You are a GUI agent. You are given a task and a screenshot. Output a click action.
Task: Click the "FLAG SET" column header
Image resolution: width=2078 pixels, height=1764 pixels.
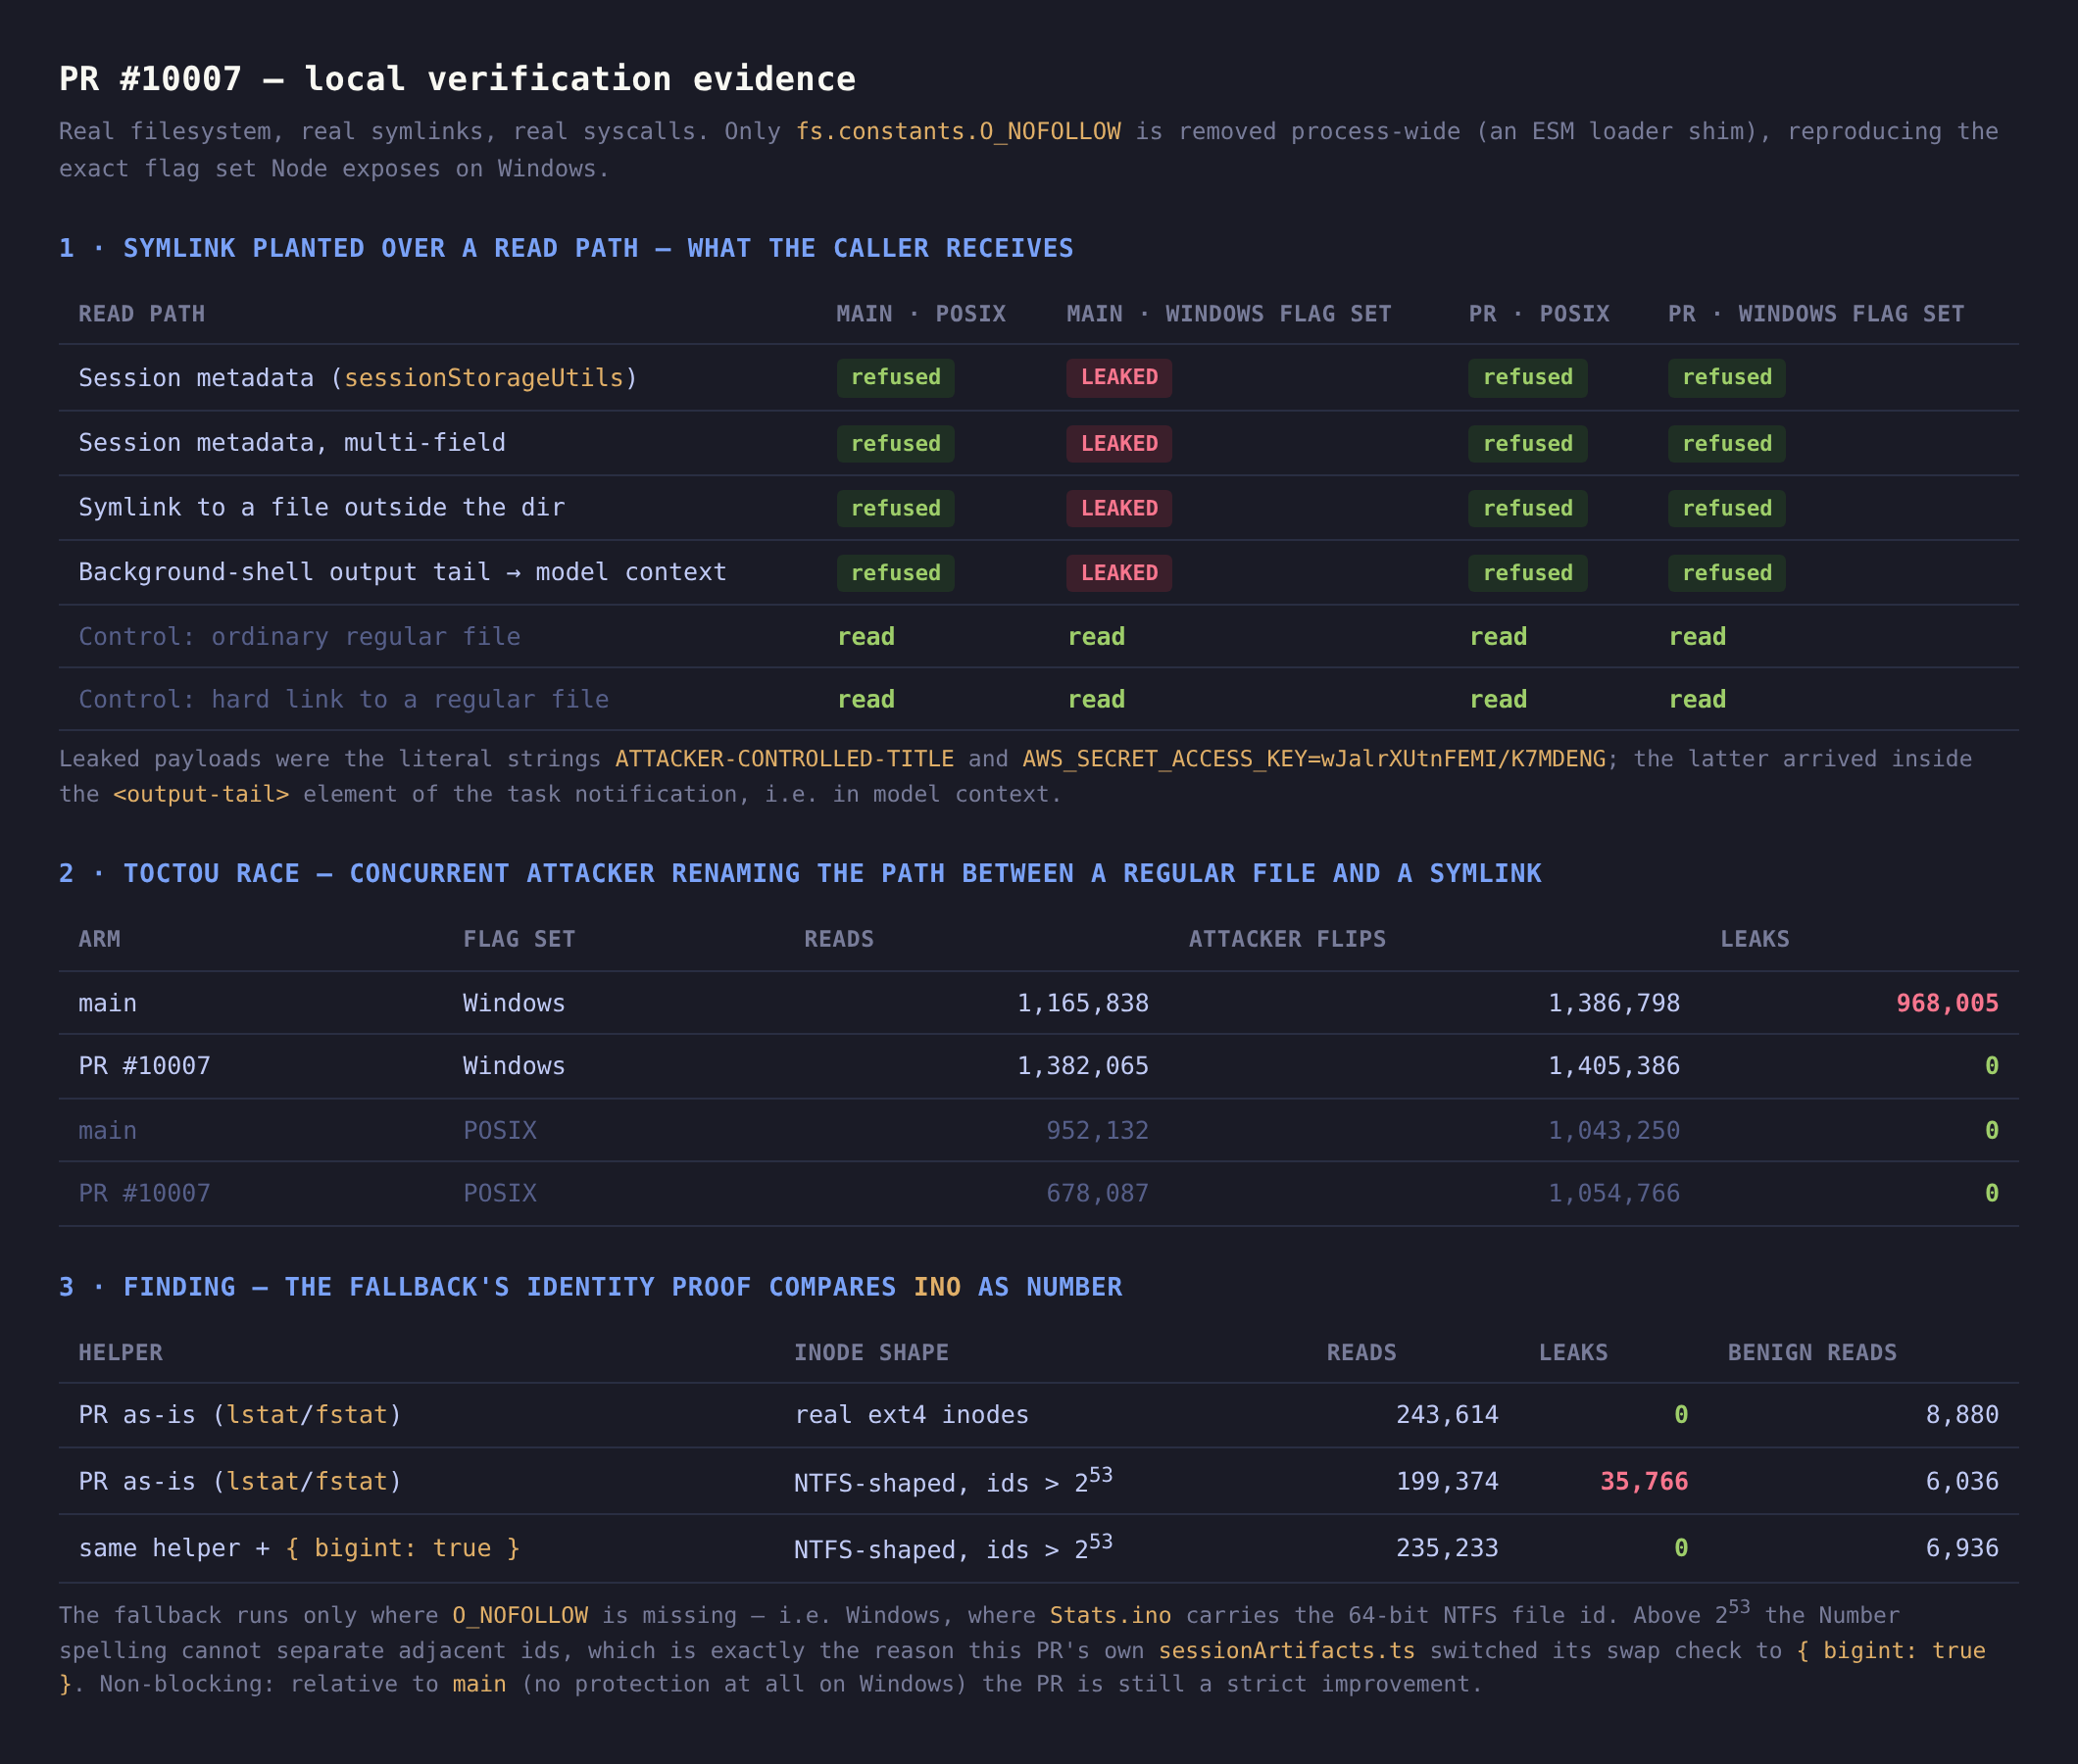click(x=519, y=939)
